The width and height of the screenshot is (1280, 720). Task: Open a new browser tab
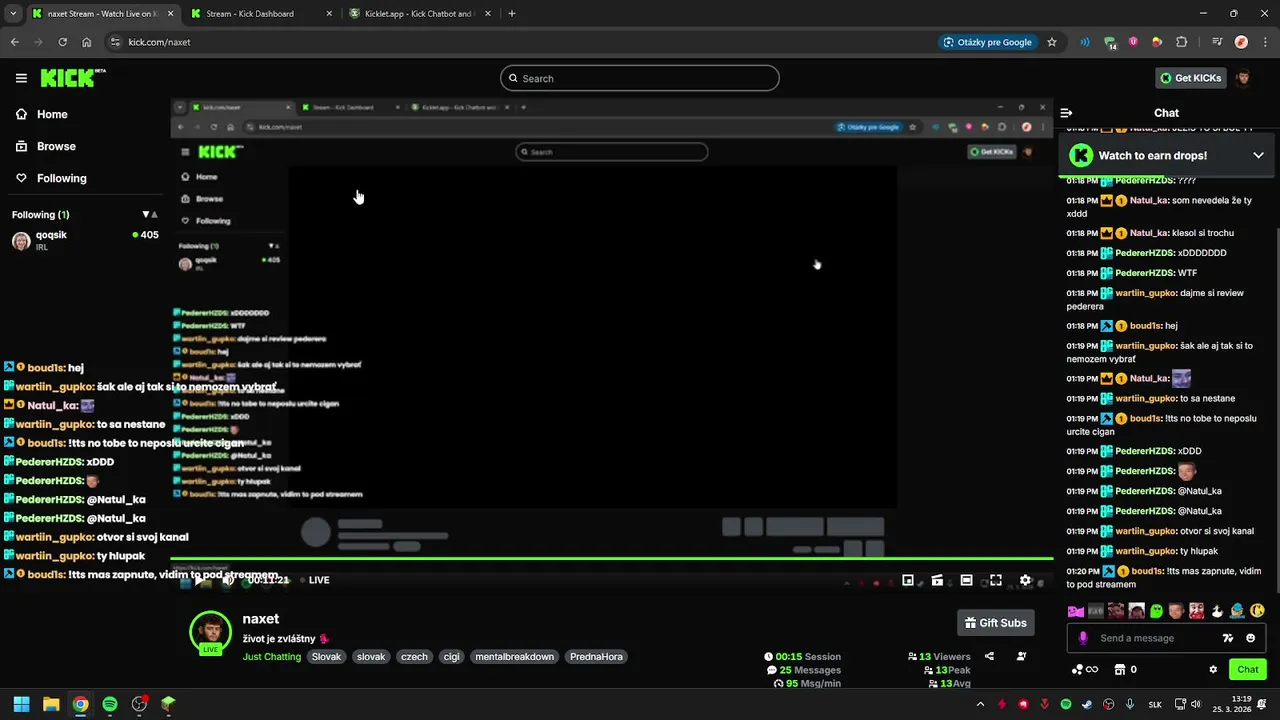tap(512, 14)
